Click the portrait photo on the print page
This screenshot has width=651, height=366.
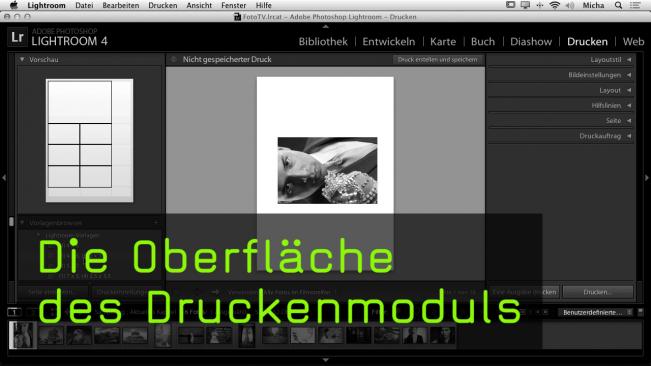[327, 171]
